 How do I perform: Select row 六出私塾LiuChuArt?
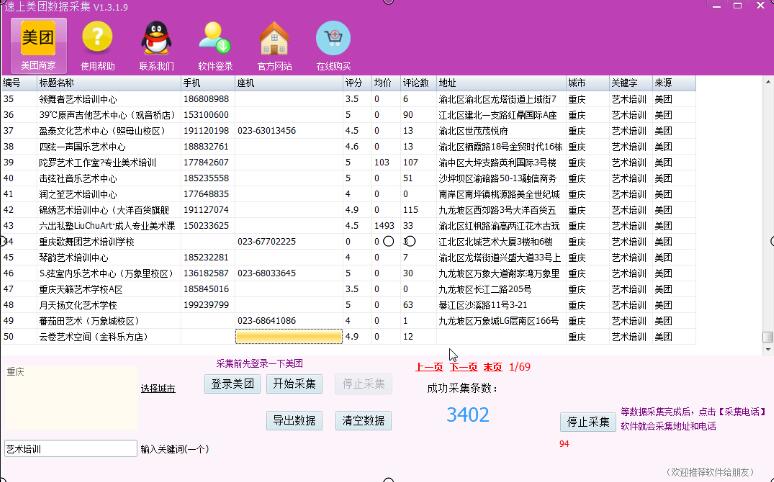click(348, 226)
